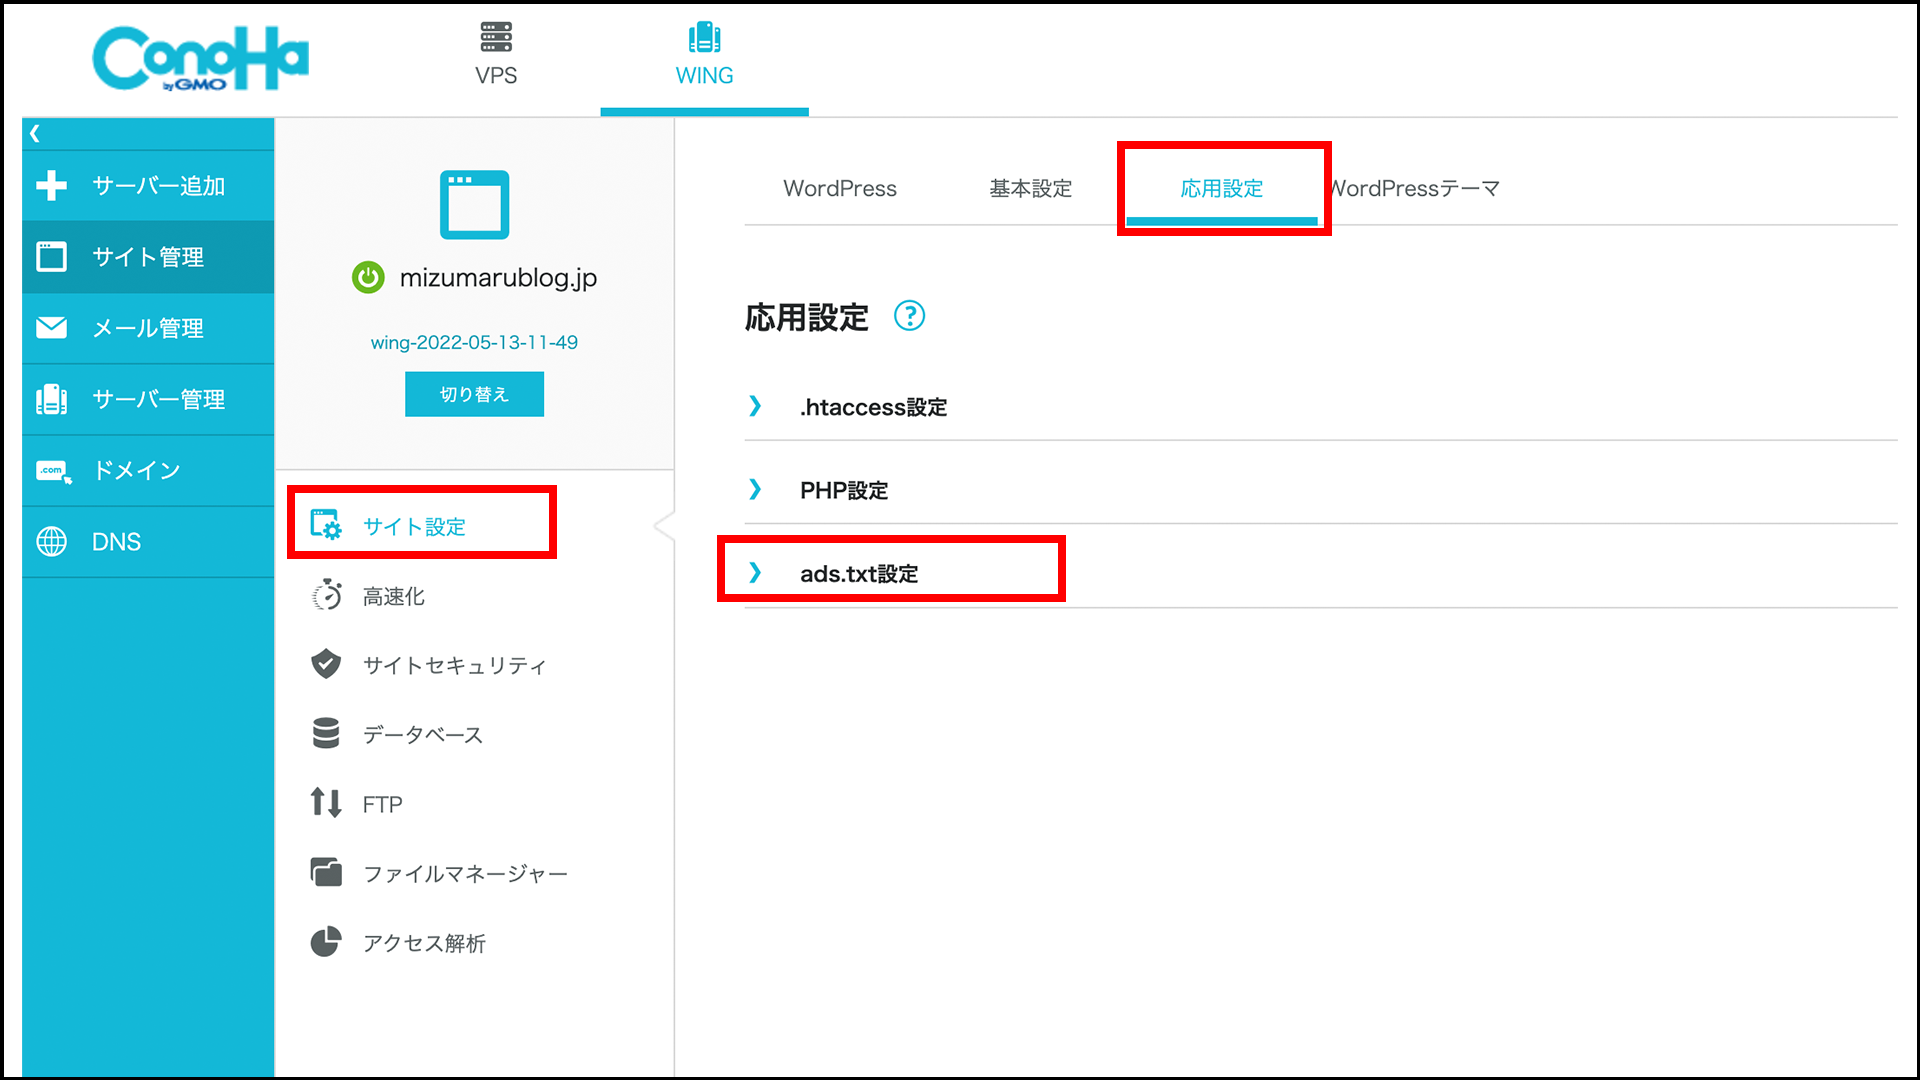Click the stopwatch icon beside 高速化
Viewport: 1920px width, 1080px height.
coord(326,595)
